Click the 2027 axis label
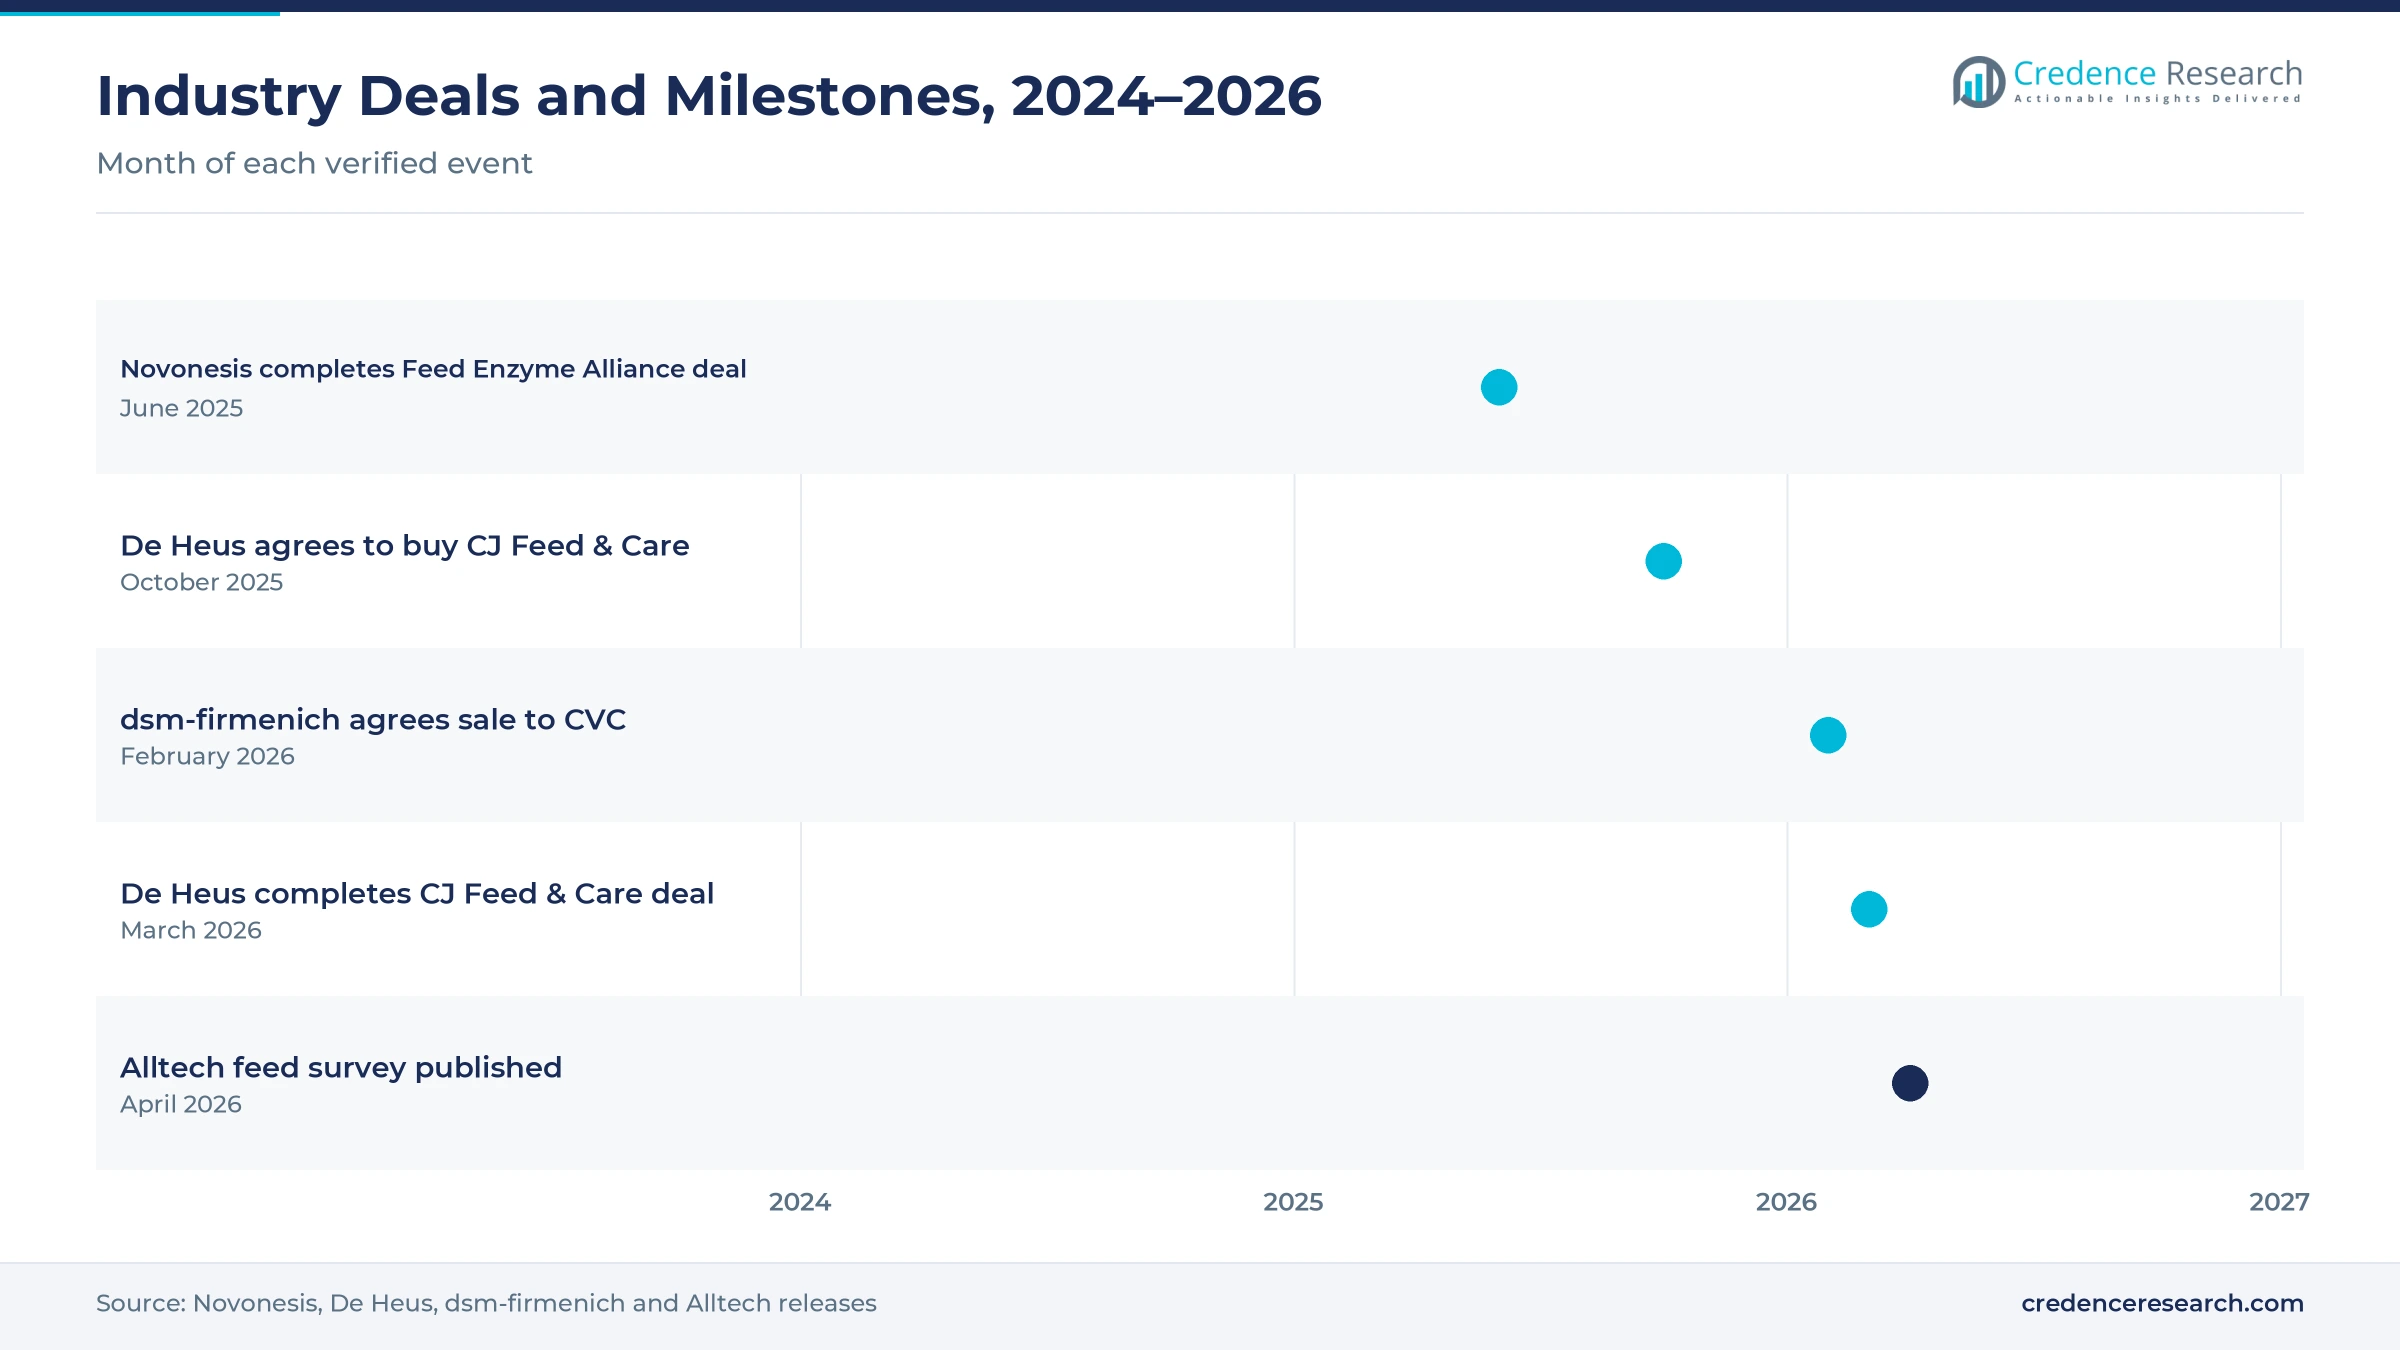Screen dimensions: 2400x1350 click(x=2279, y=1202)
